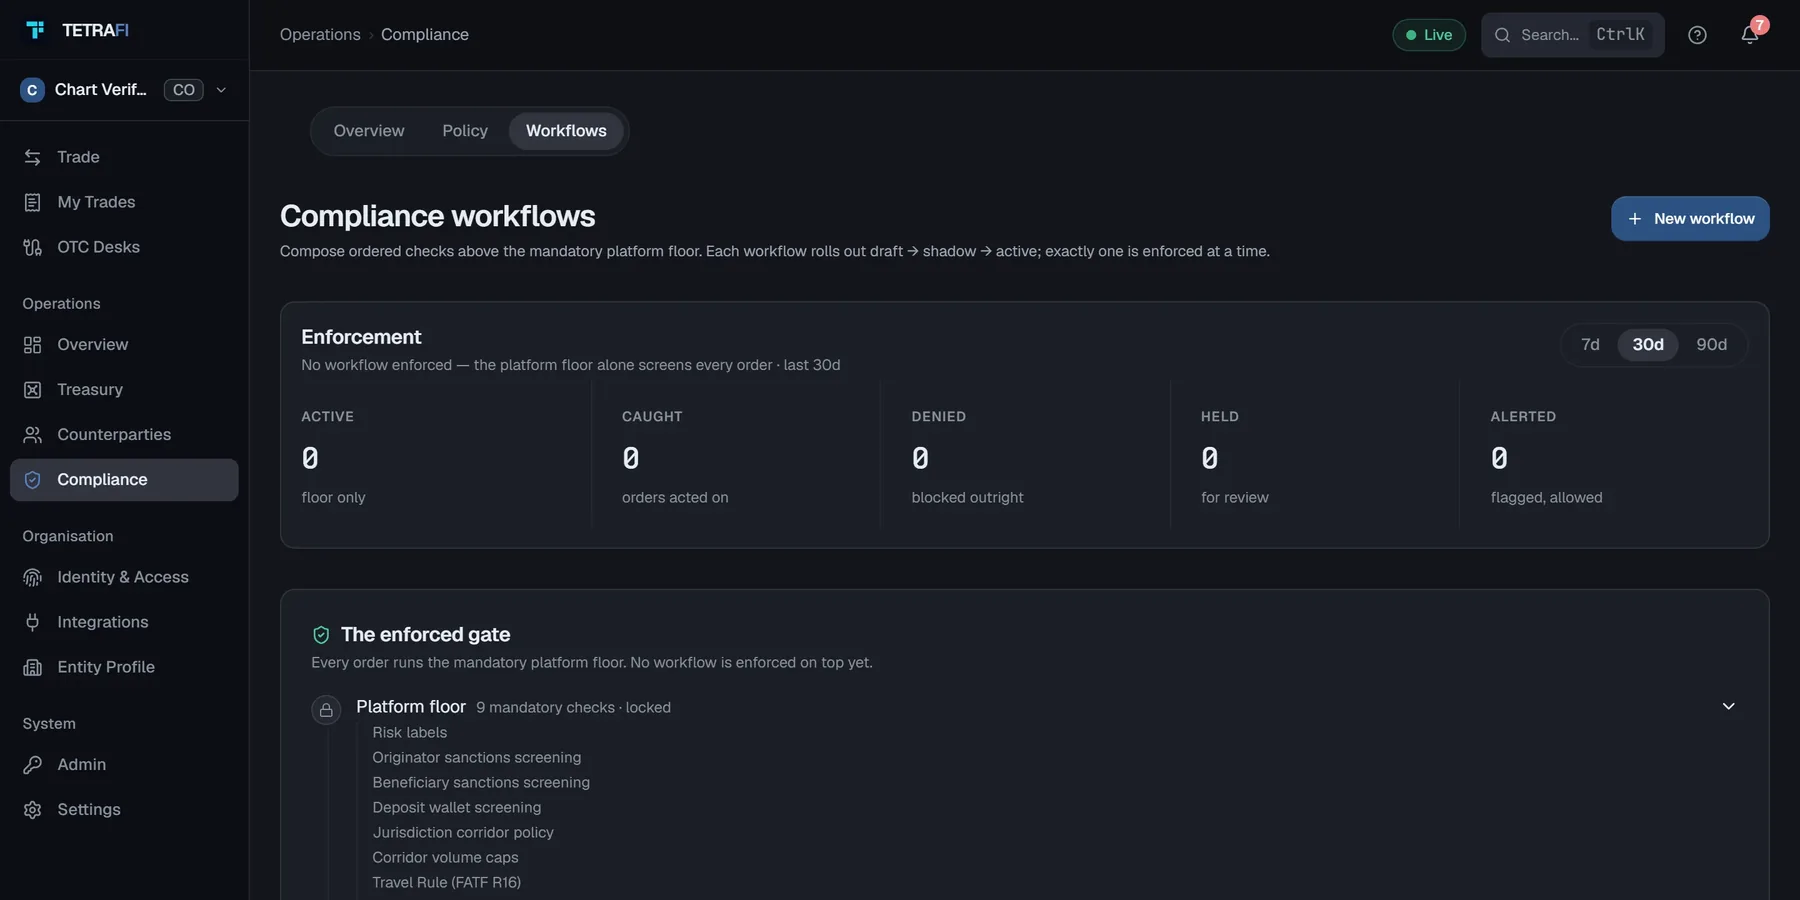Click 'Beneficiary sanctions screening' row
The width and height of the screenshot is (1800, 900).
[x=481, y=783]
